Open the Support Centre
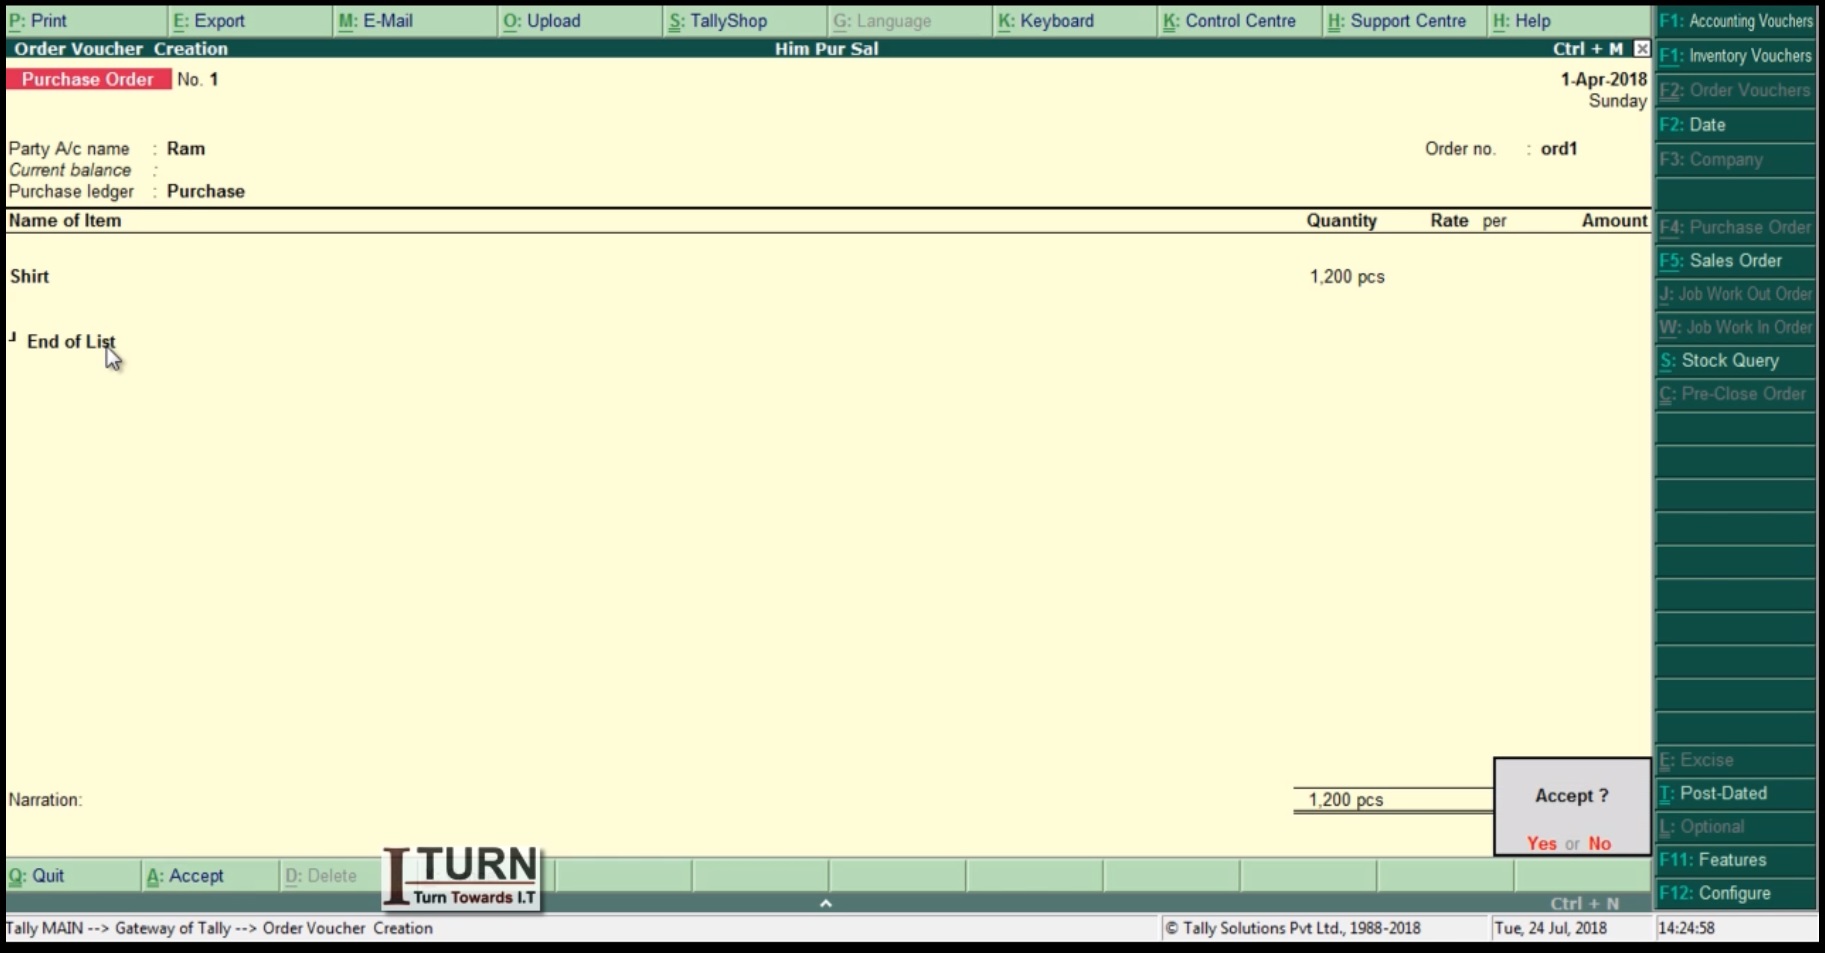1825x953 pixels. tap(1398, 20)
